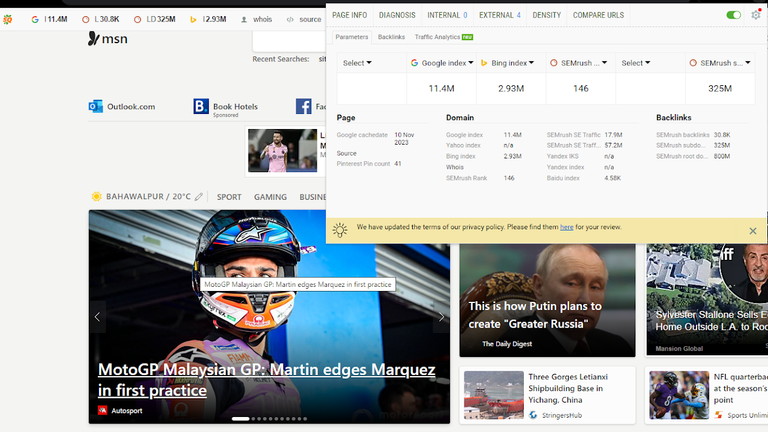
Task: Open the GAMING news category
Action: click(270, 197)
